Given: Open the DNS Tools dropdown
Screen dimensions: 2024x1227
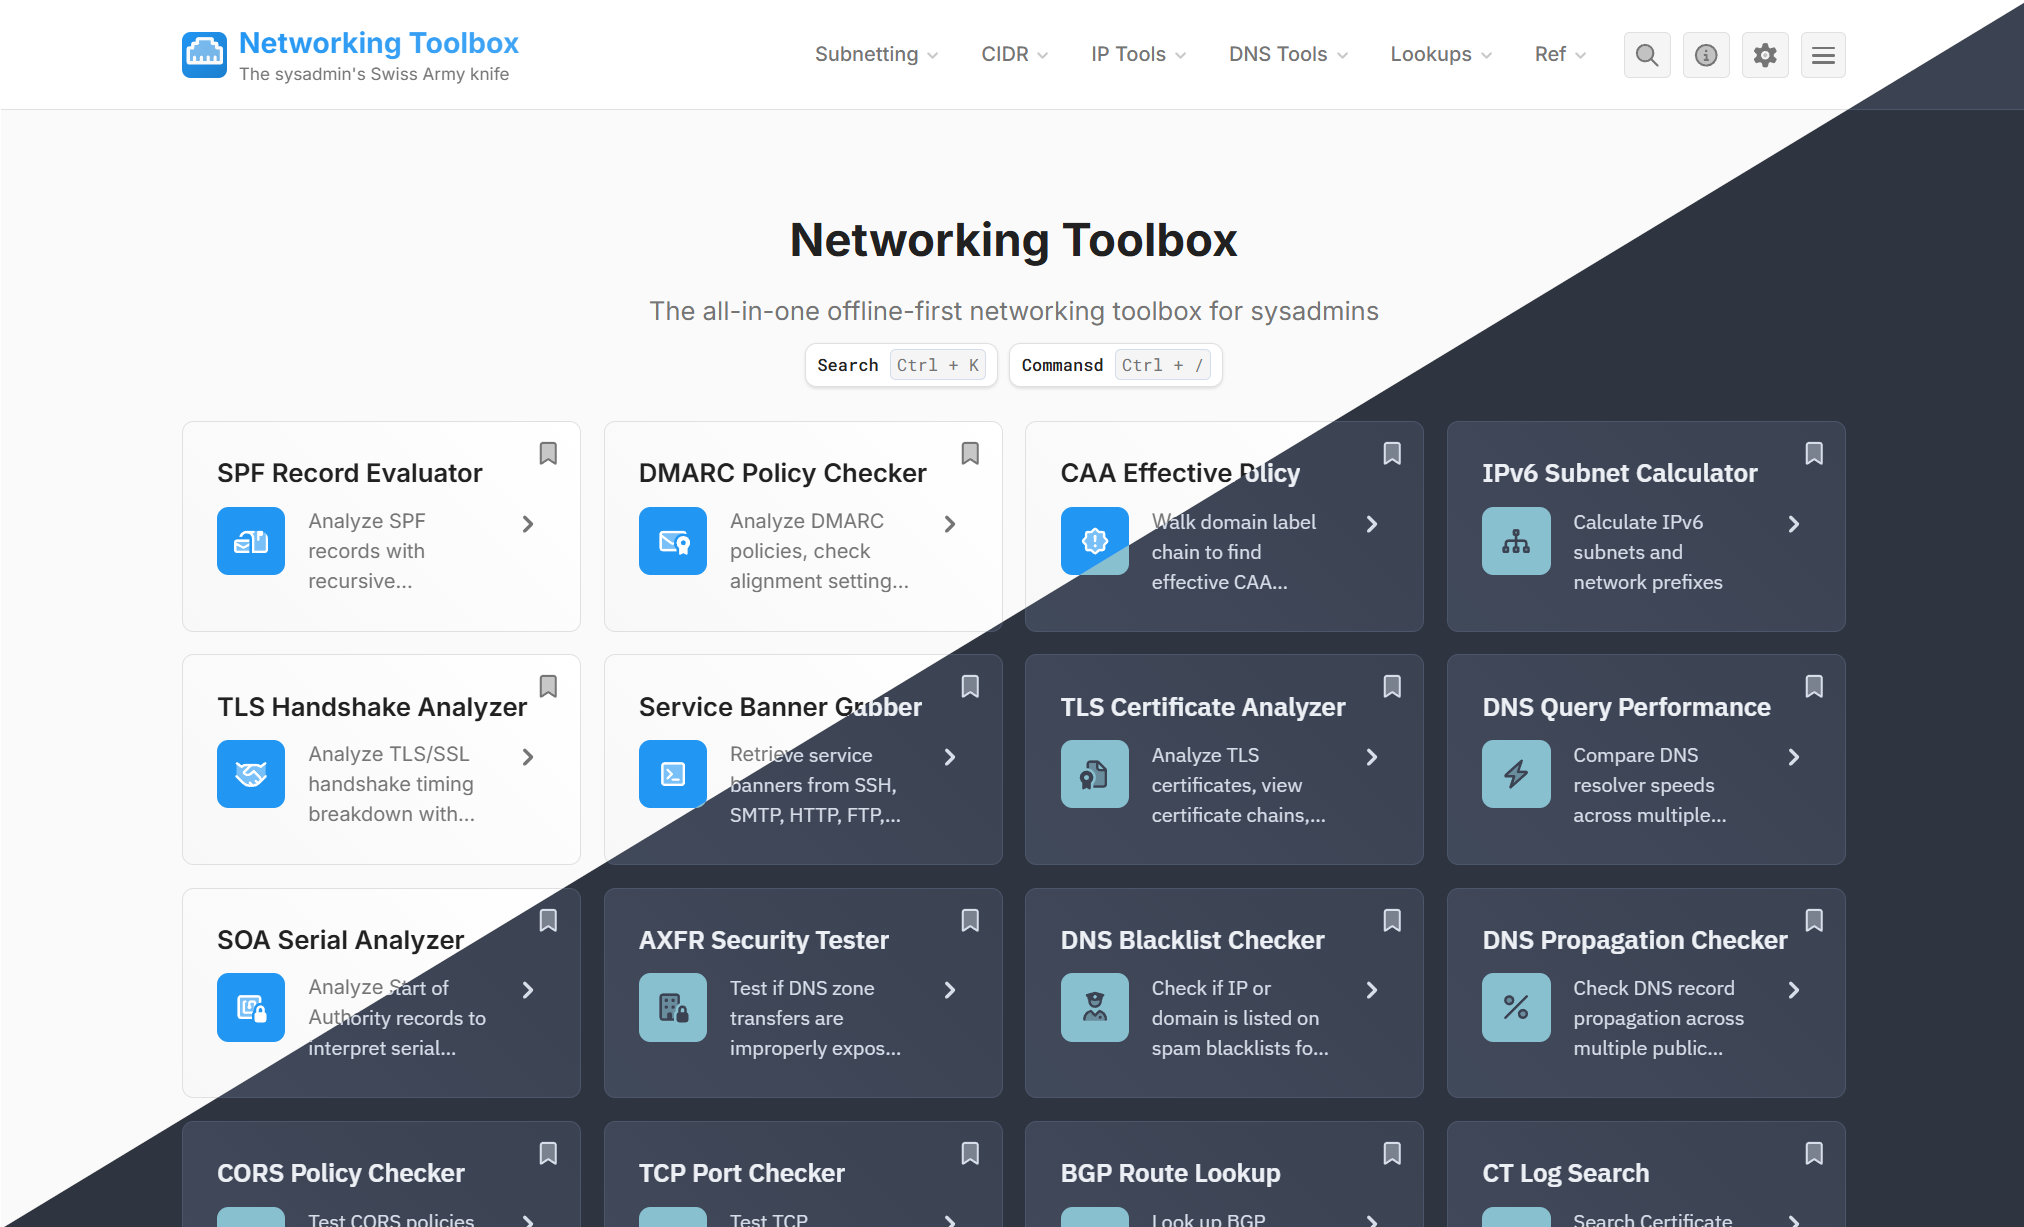Looking at the screenshot, I should [x=1287, y=55].
